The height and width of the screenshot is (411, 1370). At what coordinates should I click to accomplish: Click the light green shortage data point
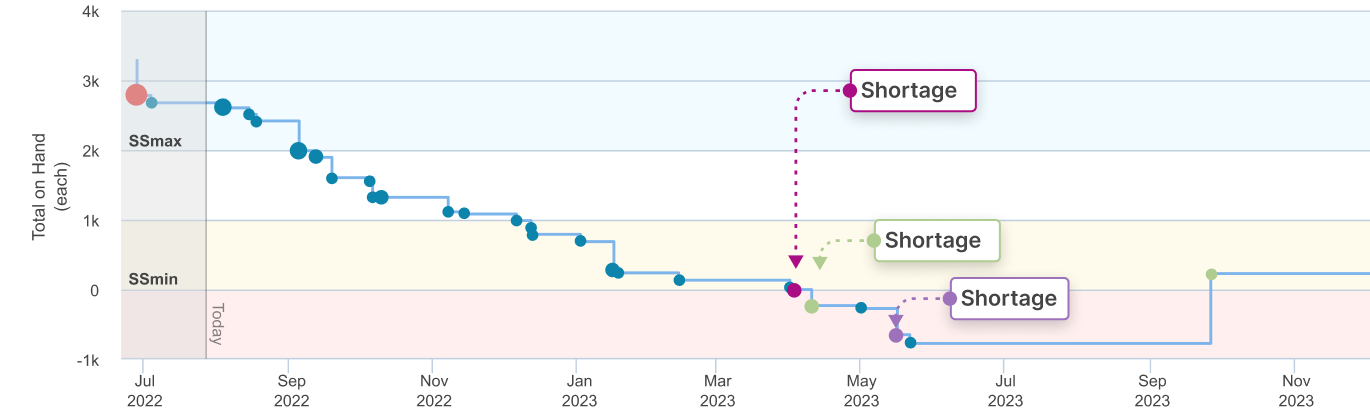[811, 306]
